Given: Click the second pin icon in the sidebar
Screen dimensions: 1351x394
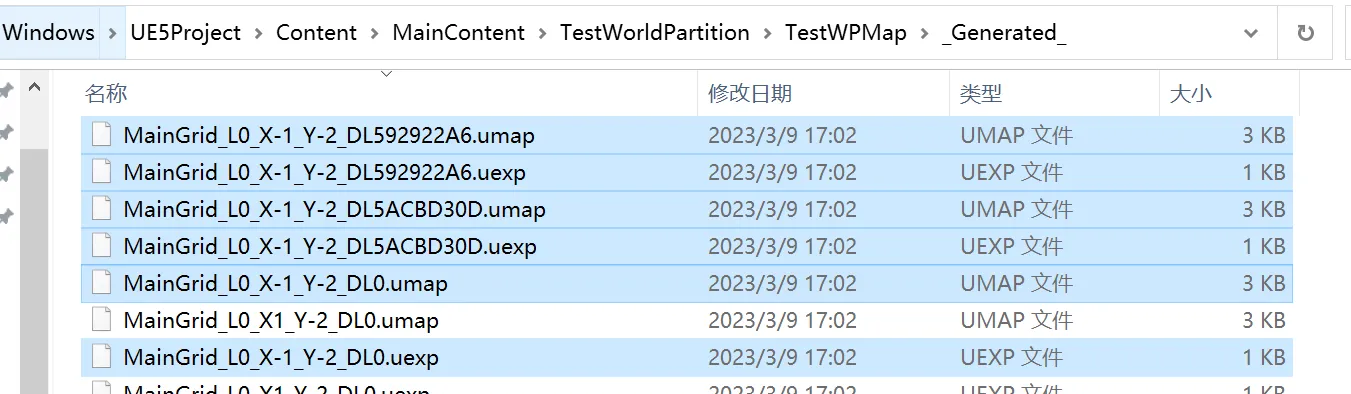Looking at the screenshot, I should [x=6, y=132].
